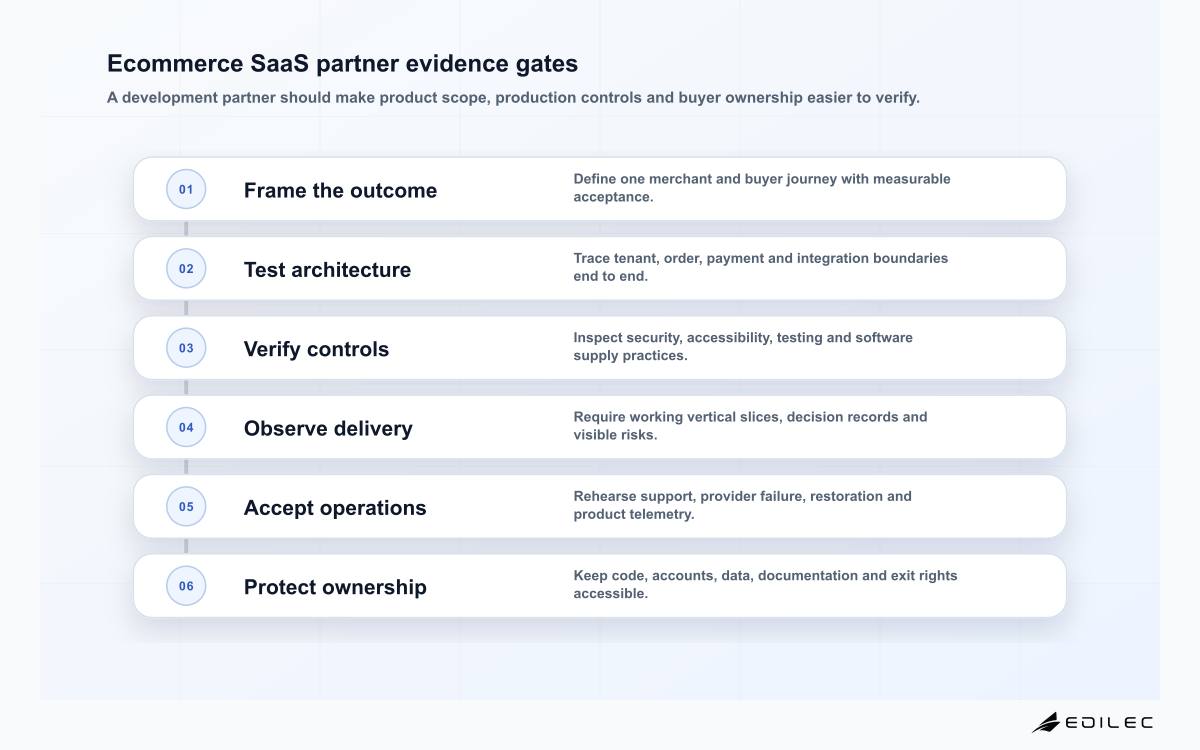Select the Accept operations heading

335,507
